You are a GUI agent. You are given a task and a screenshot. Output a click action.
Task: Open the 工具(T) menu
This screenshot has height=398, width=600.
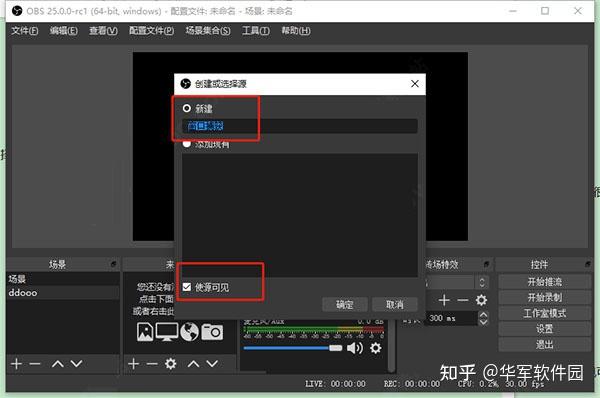(x=256, y=31)
